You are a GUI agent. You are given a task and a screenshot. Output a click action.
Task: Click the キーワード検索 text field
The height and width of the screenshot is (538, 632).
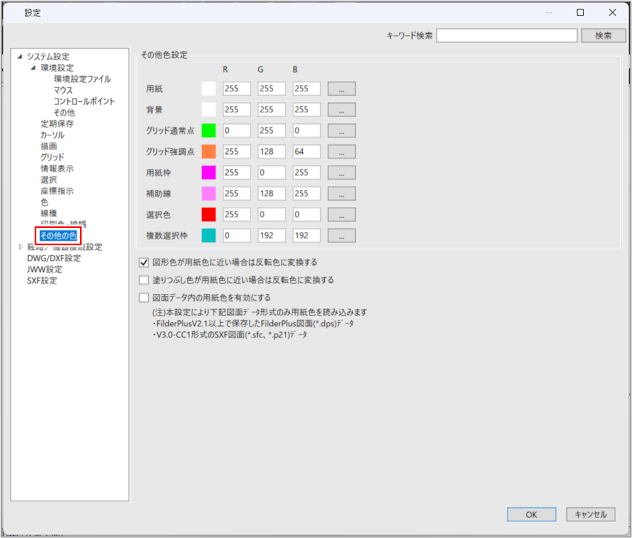coord(506,35)
